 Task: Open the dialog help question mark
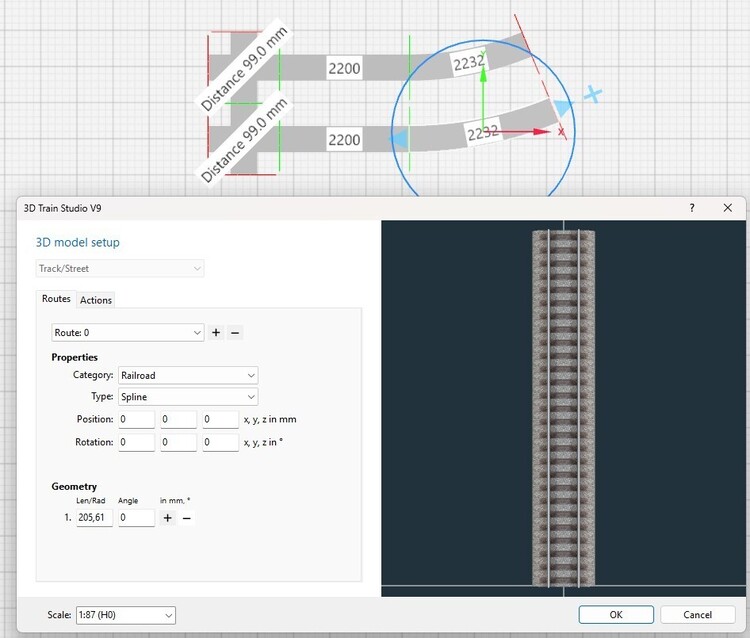click(x=692, y=208)
